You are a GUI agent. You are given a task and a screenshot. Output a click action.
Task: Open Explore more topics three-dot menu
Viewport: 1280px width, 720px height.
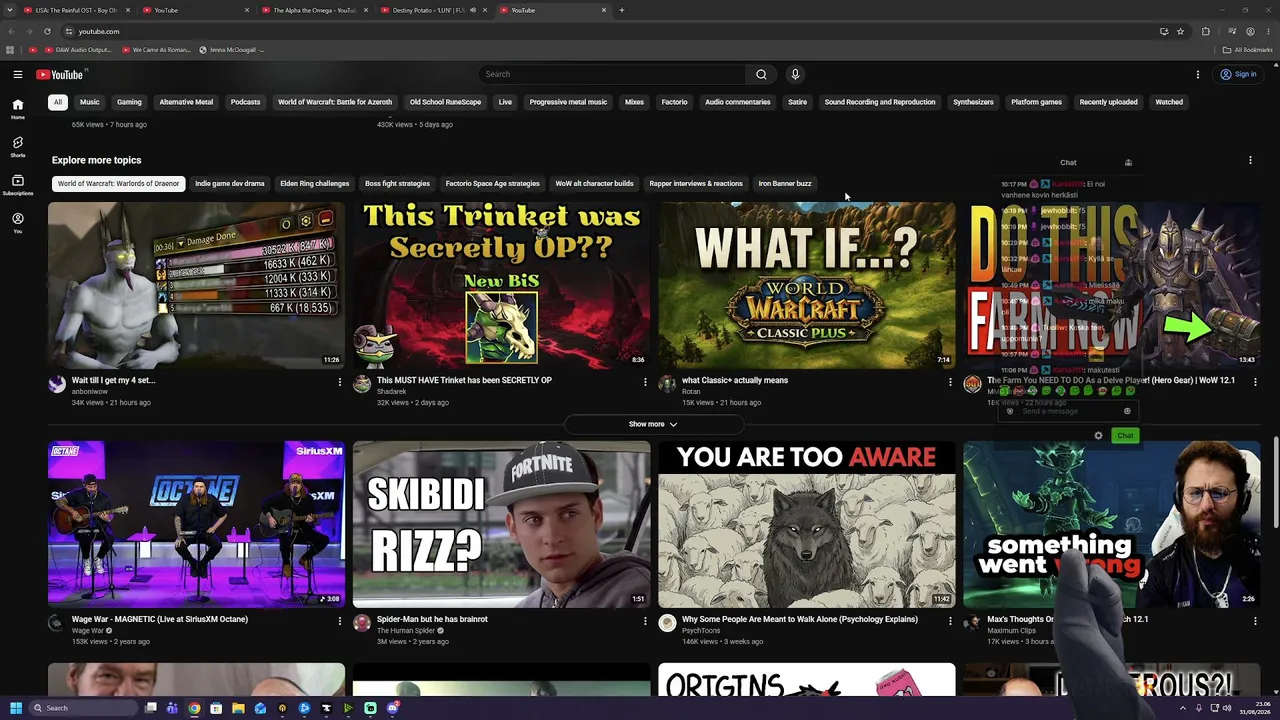coord(1250,160)
